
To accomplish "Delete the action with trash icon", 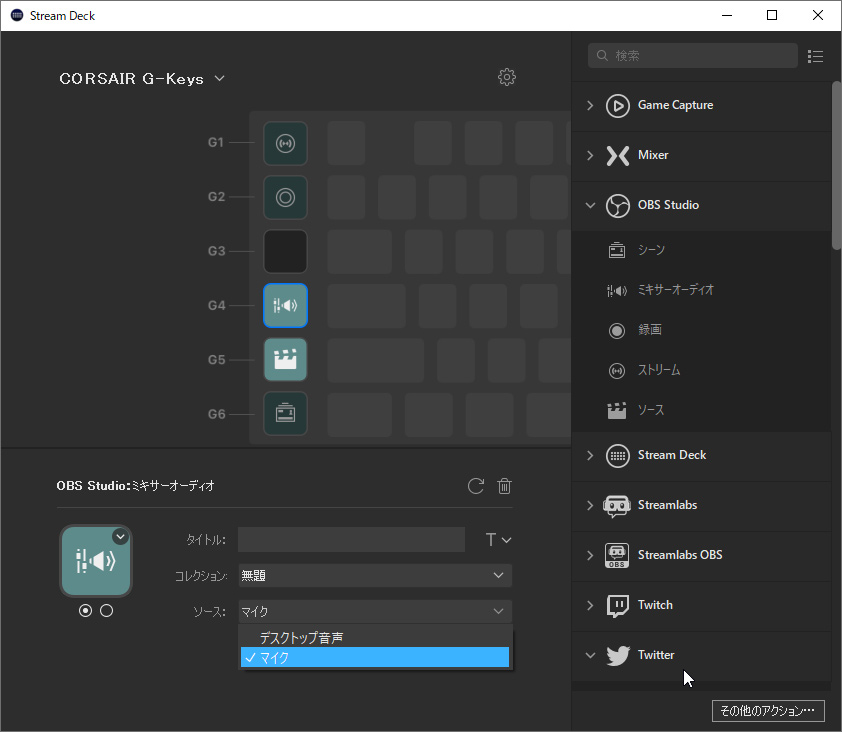I will (504, 486).
